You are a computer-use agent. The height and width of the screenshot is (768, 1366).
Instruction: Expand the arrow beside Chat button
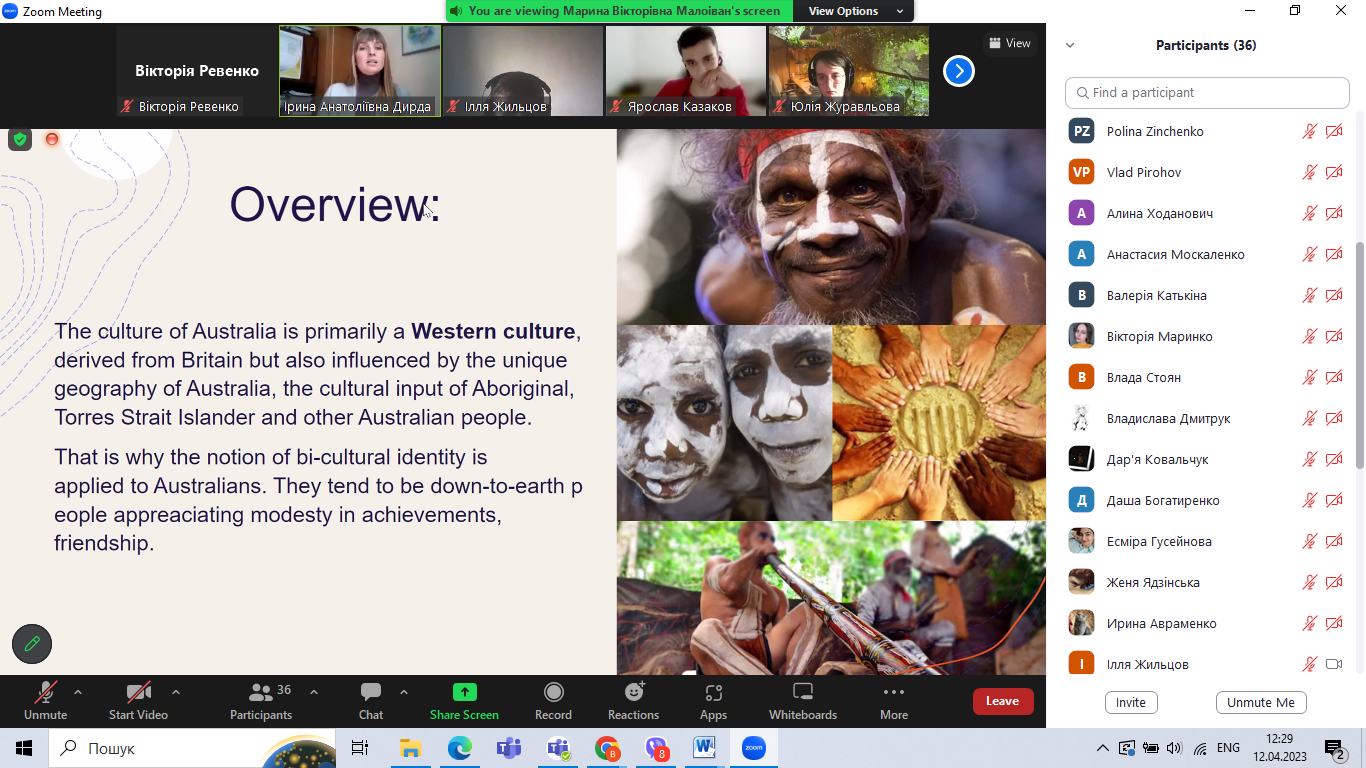pos(404,692)
